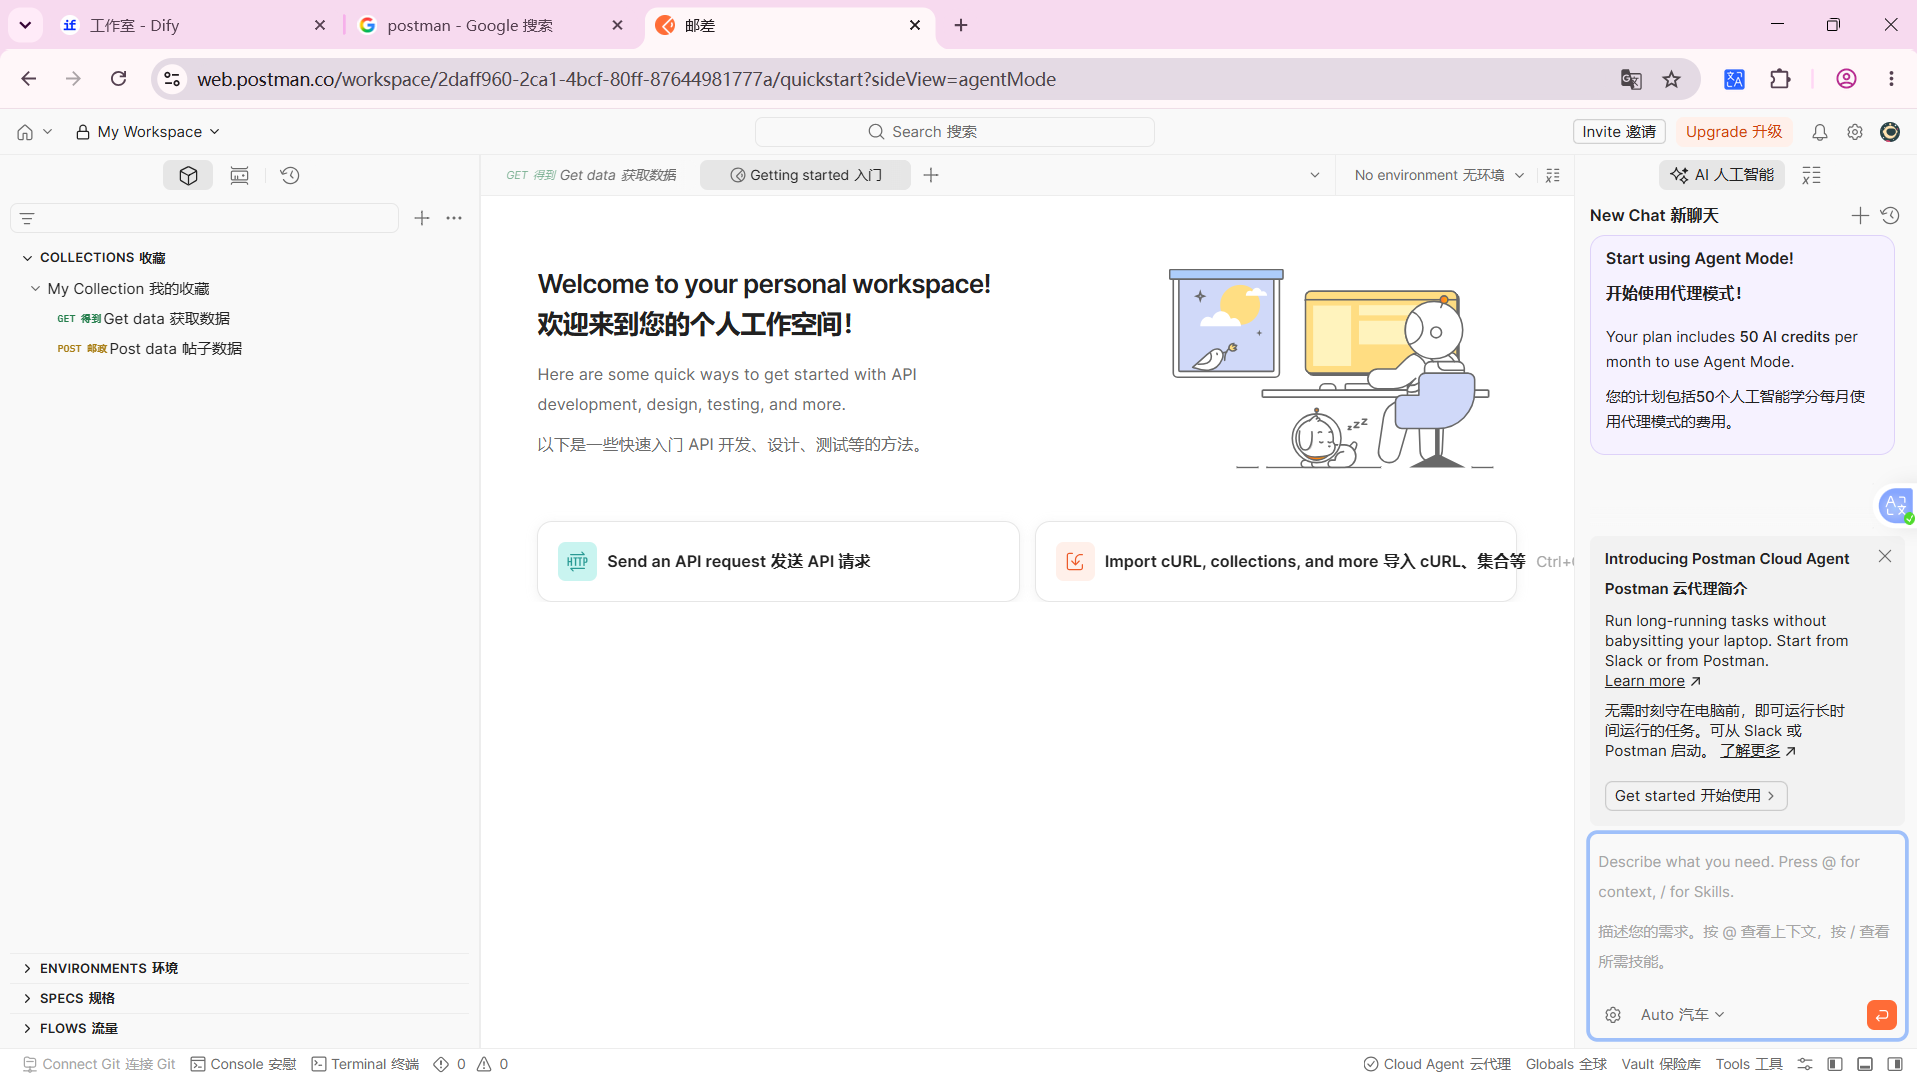
Task: Open My Workspace switcher dropdown
Action: click(148, 132)
